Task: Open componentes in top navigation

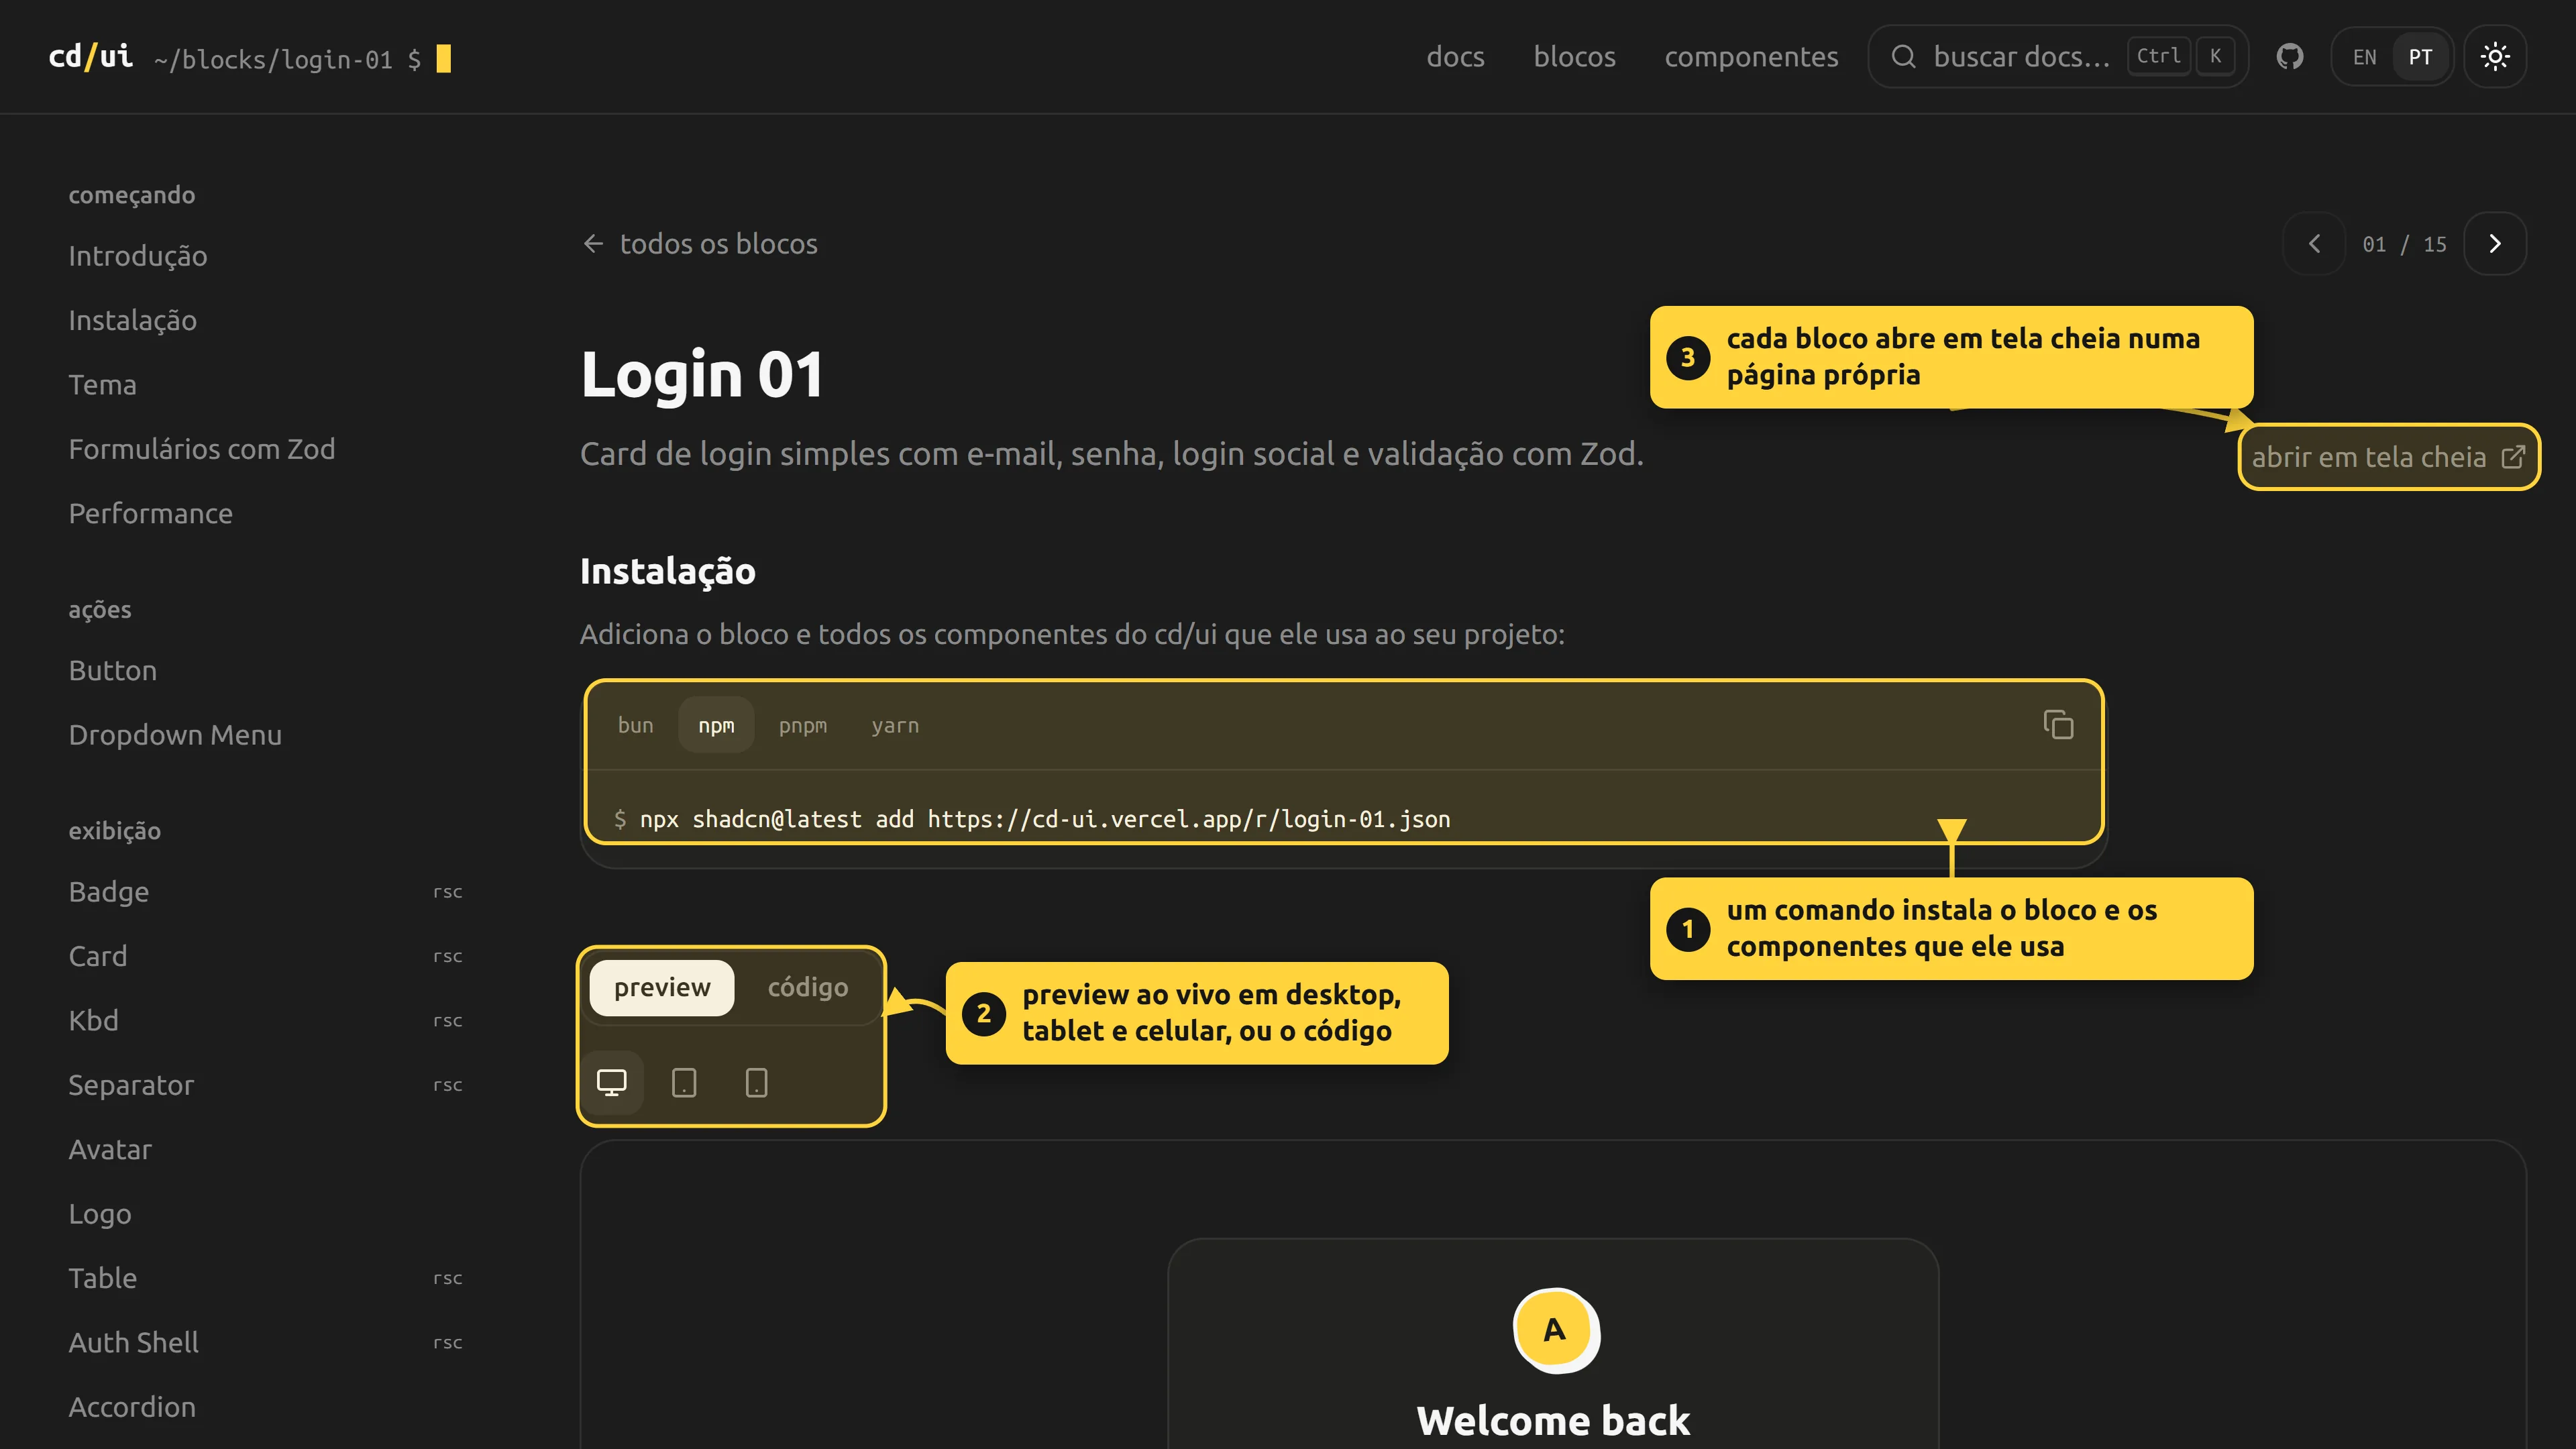Action: click(x=1751, y=57)
